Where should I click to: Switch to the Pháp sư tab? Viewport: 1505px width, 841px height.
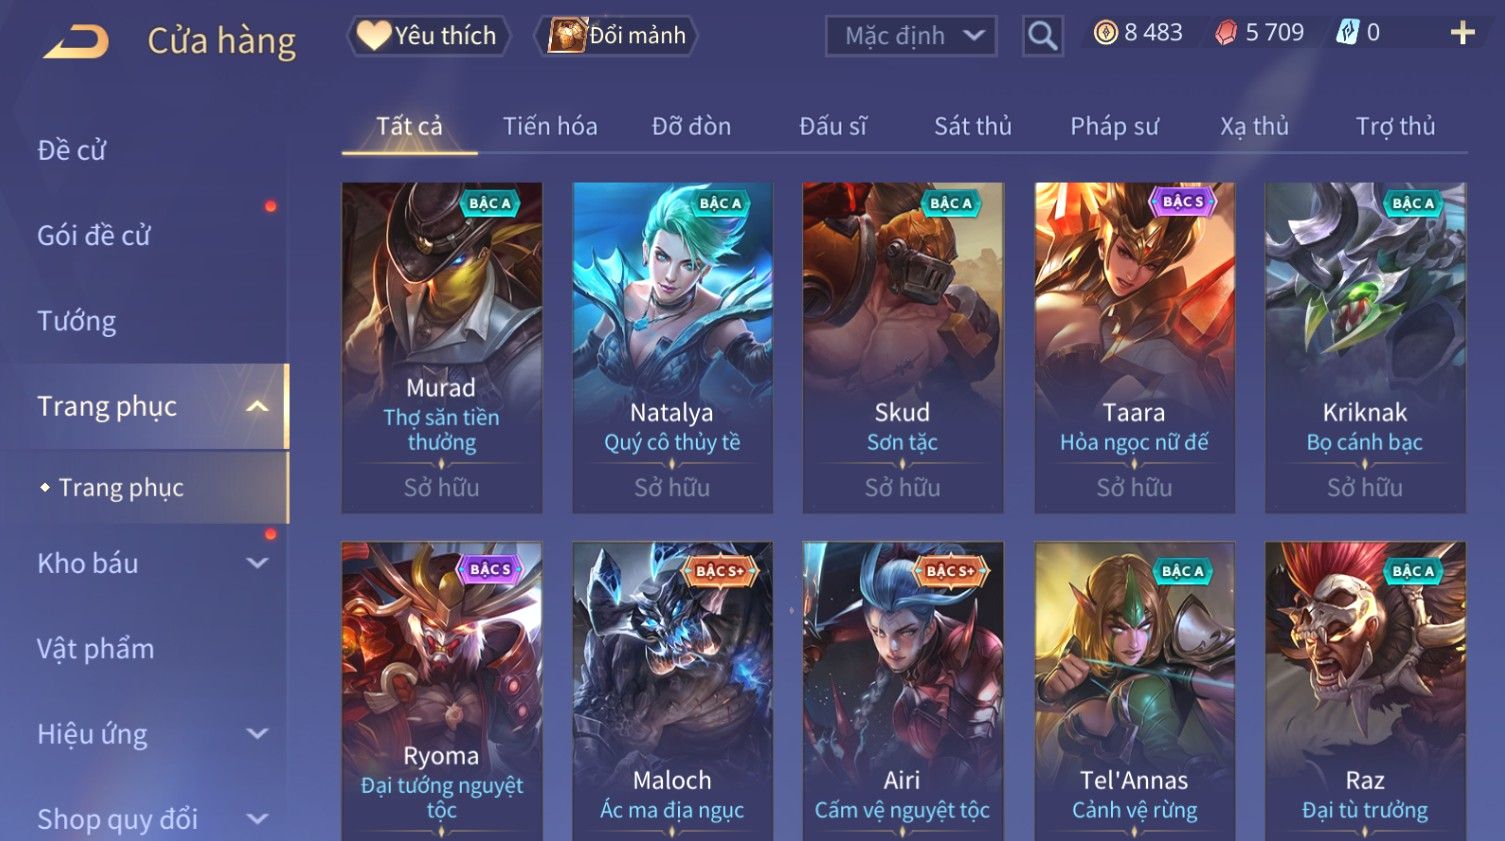pos(1114,126)
